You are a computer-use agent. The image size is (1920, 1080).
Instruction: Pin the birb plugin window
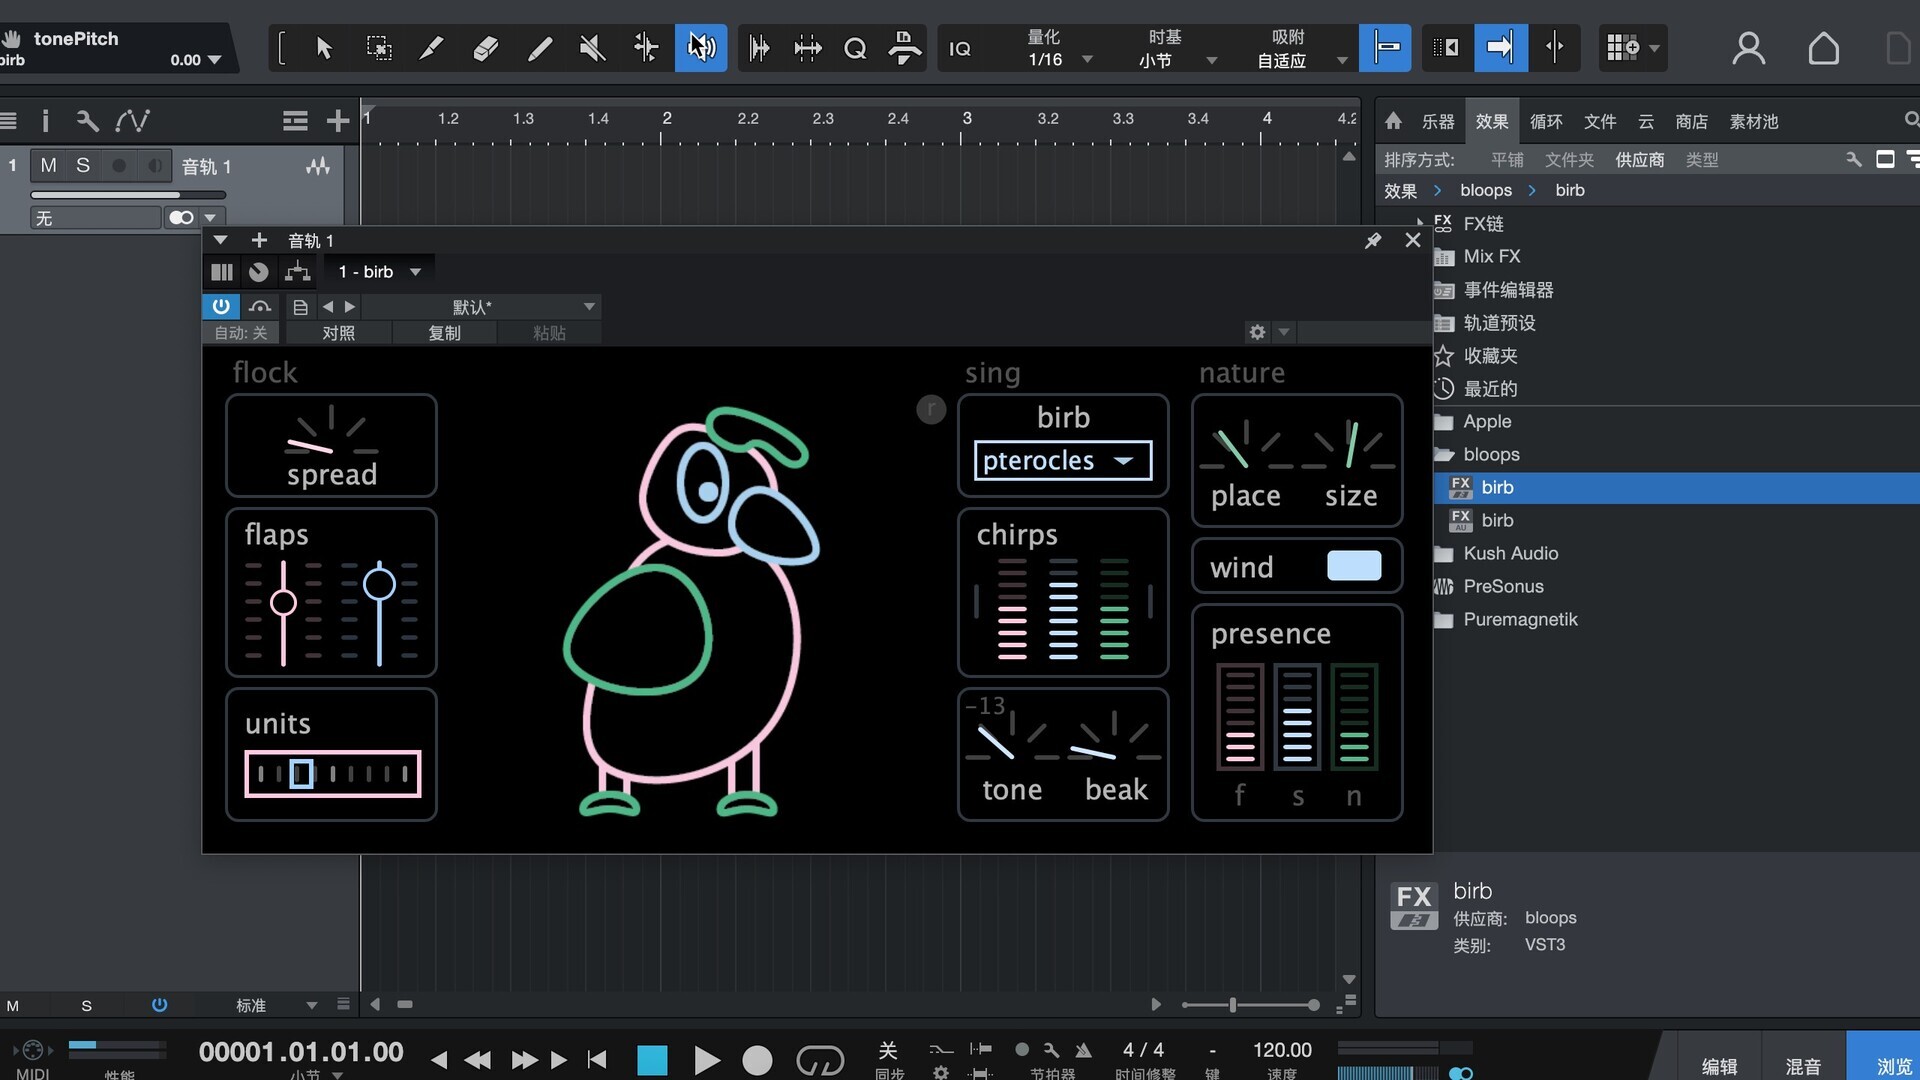(1373, 240)
